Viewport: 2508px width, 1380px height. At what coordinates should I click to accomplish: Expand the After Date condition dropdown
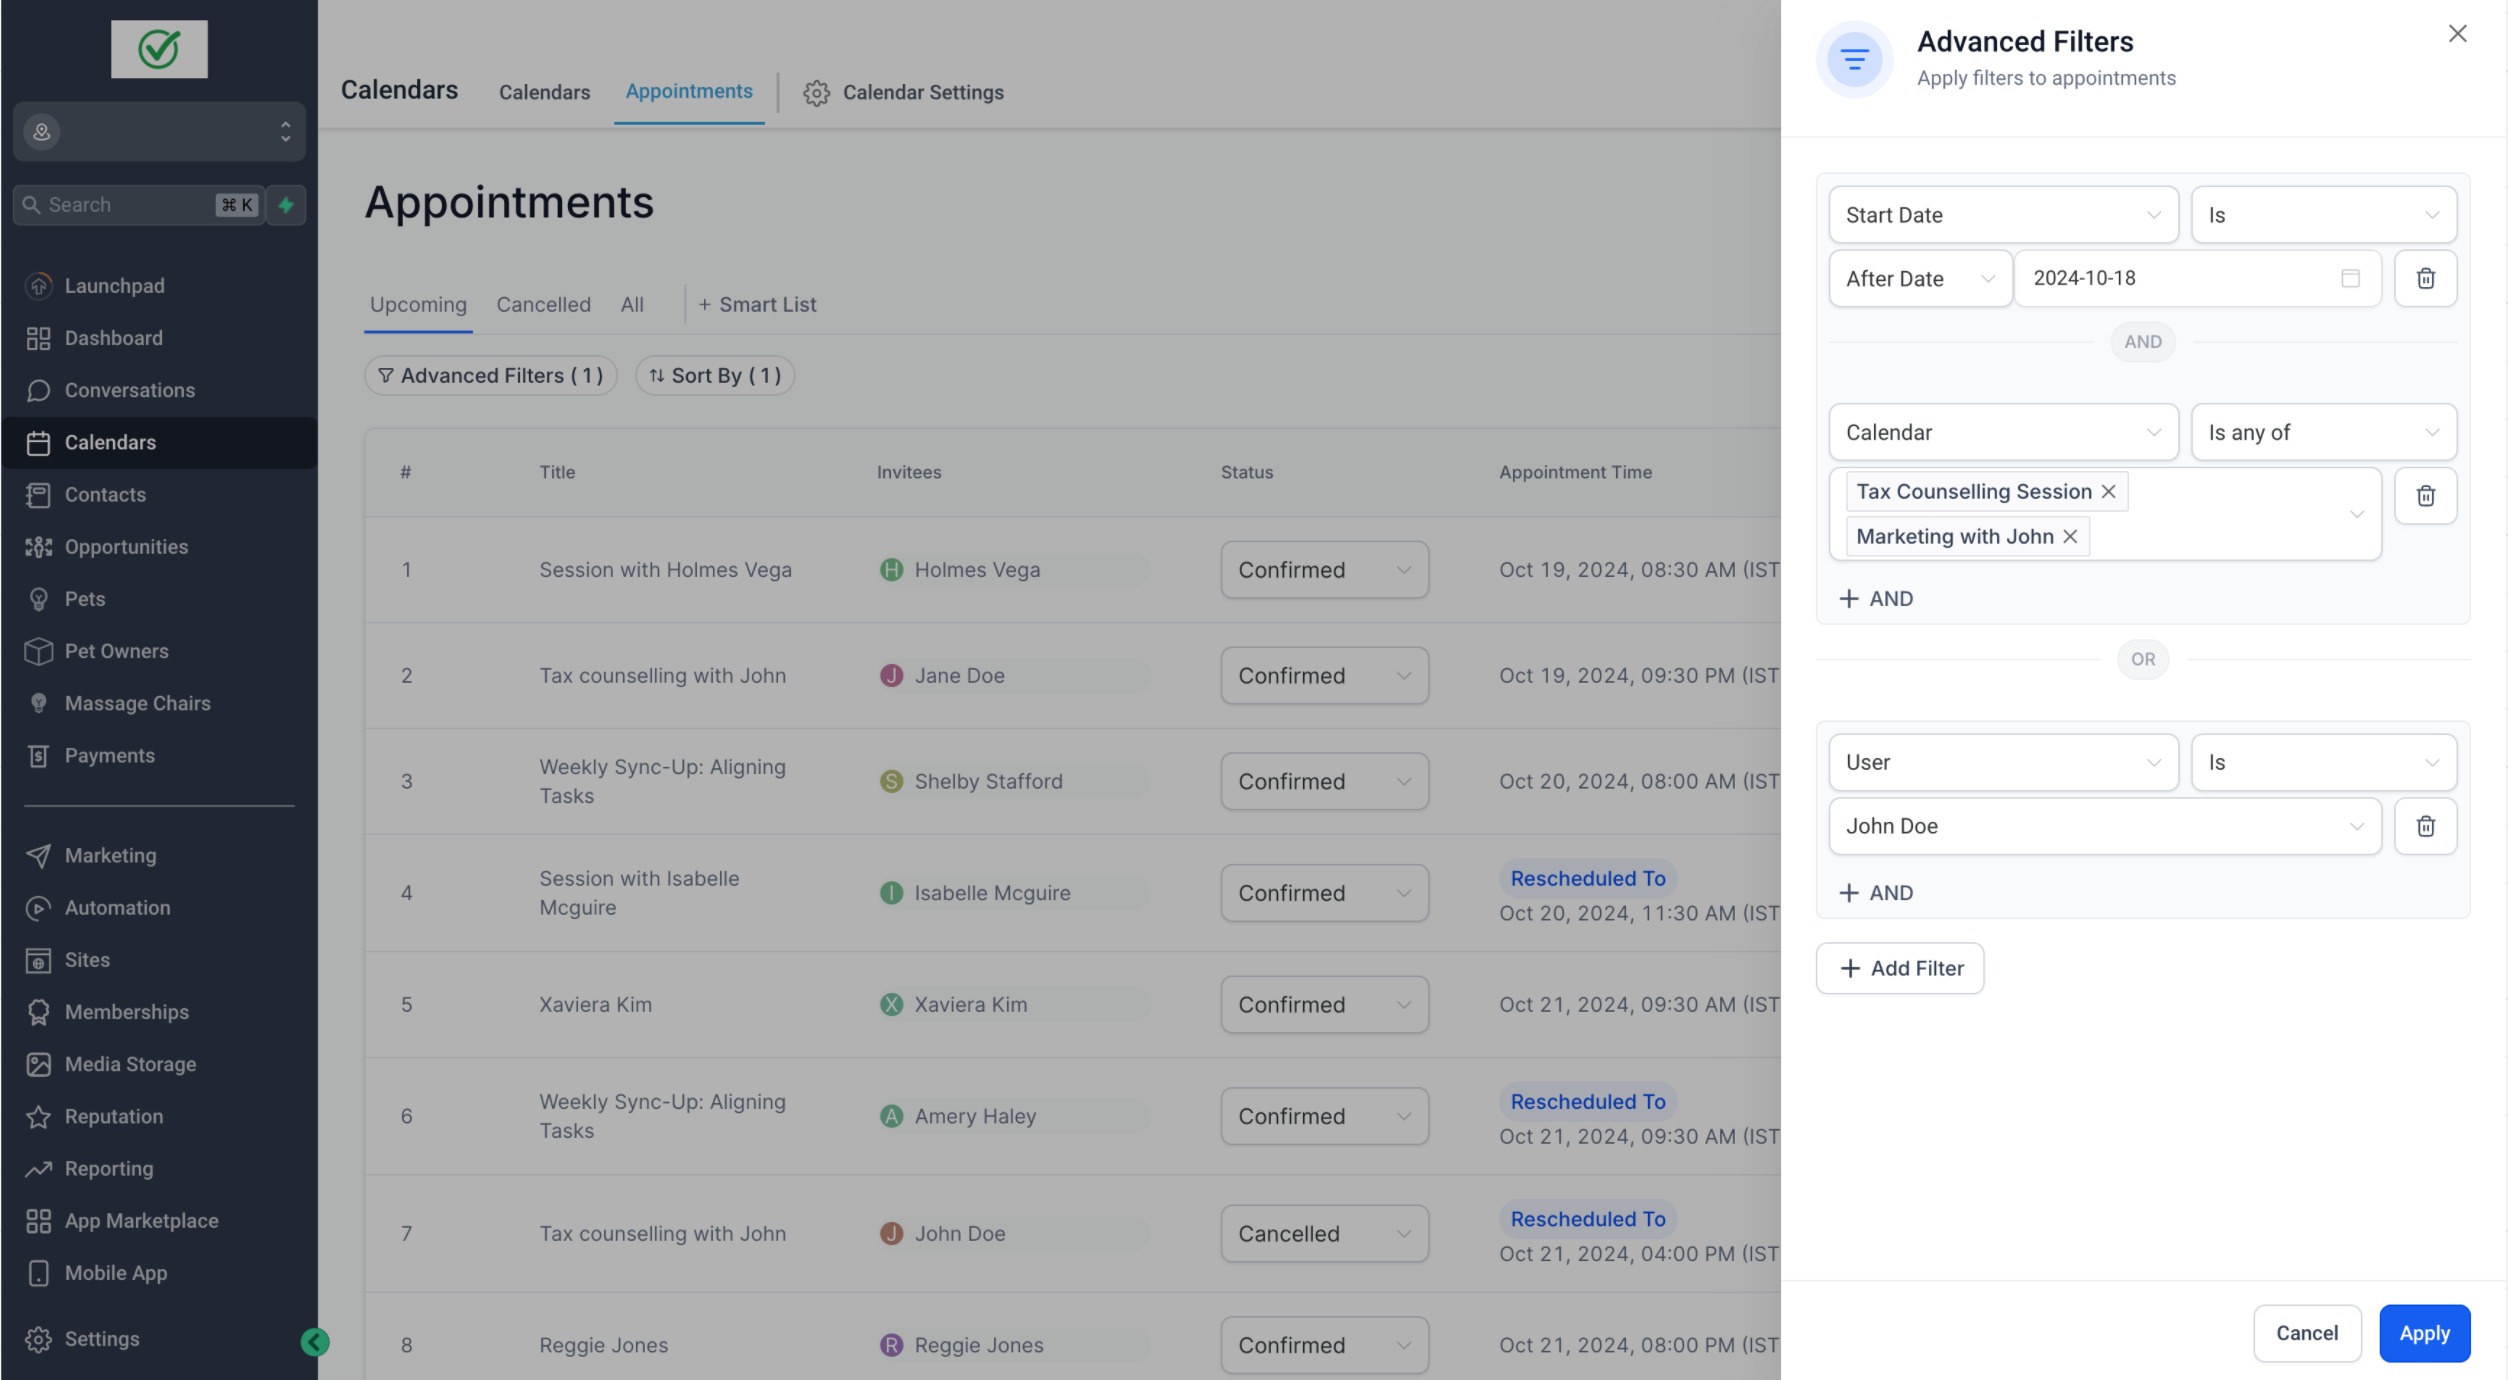1920,279
